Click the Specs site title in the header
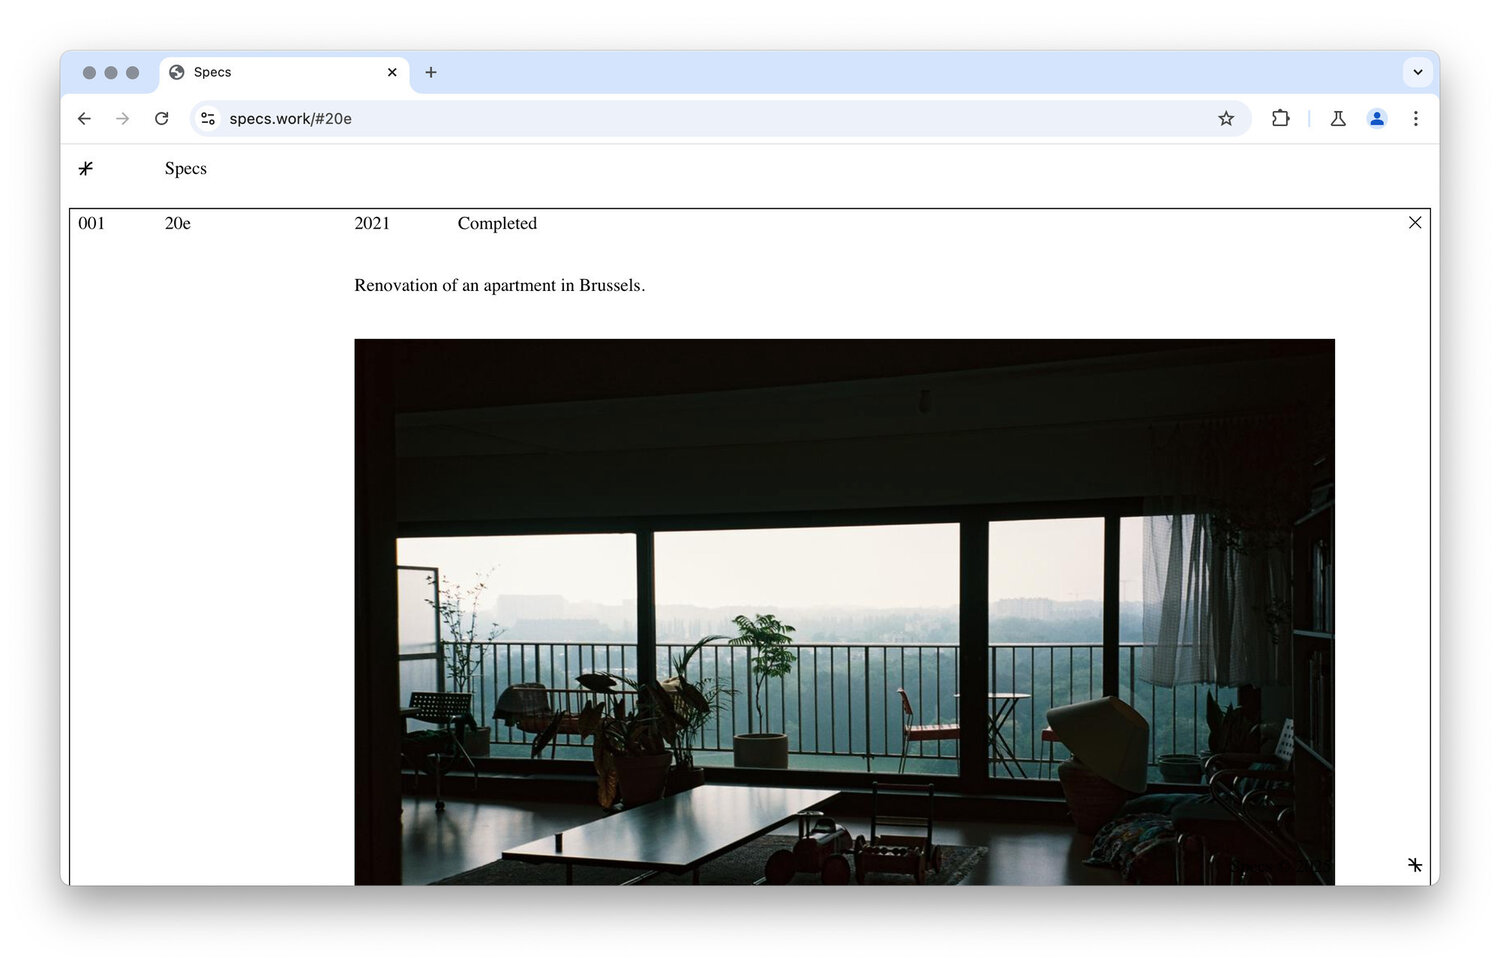The height and width of the screenshot is (975, 1500). (x=185, y=168)
